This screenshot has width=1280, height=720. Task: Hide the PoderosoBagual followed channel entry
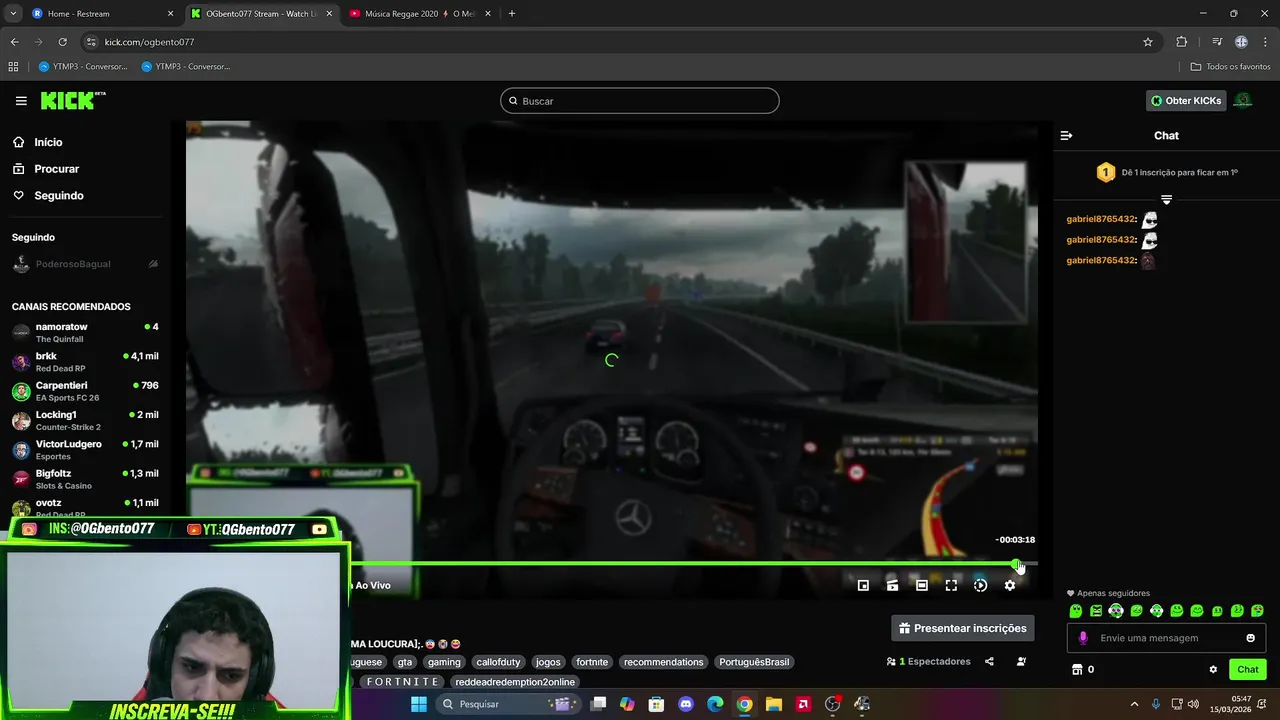coord(153,264)
